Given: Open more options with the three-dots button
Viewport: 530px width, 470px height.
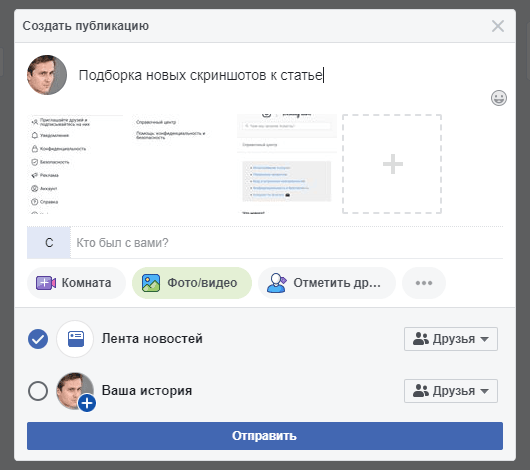Looking at the screenshot, I should 424,283.
